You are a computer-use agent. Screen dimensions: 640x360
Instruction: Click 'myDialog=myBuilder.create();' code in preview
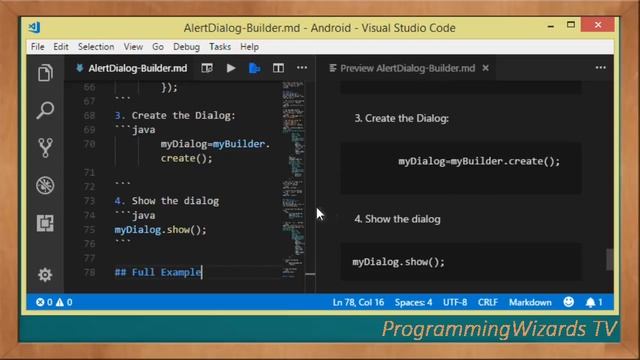pos(479,161)
